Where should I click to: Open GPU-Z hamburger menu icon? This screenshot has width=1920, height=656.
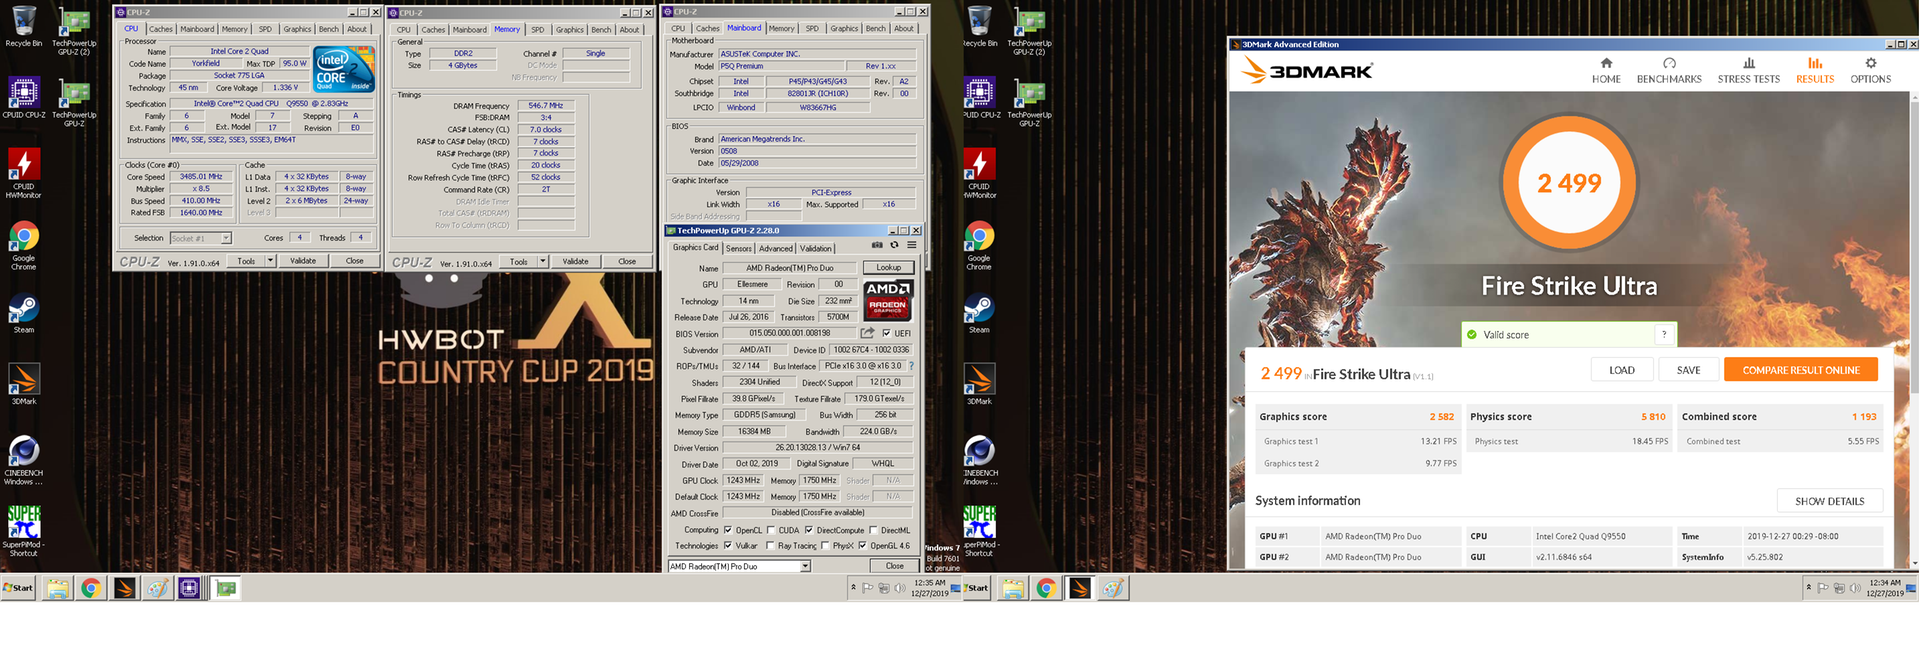pyautogui.click(x=911, y=245)
